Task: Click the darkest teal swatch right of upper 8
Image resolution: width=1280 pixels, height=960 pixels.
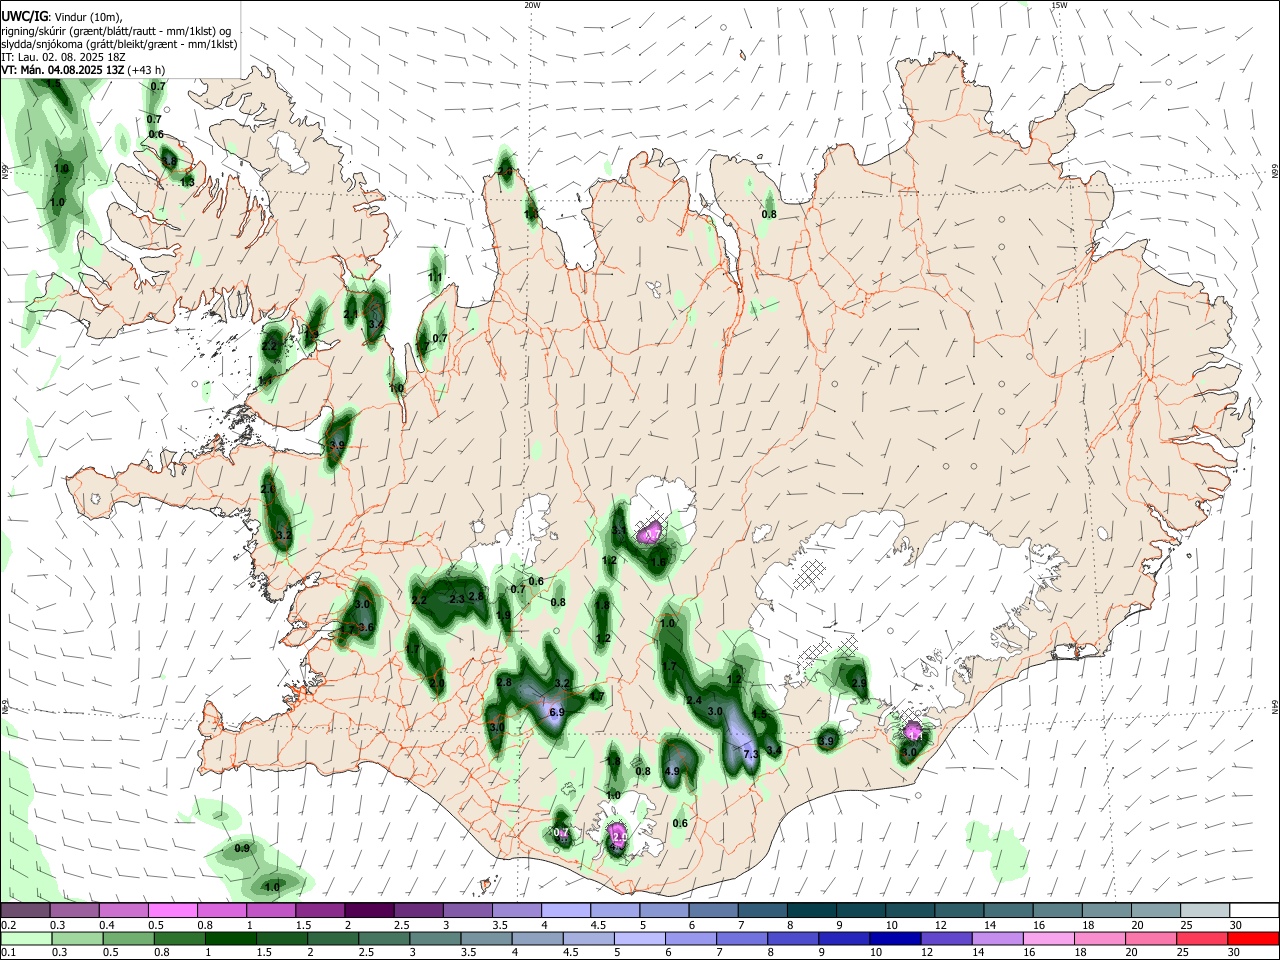Action: pos(812,910)
